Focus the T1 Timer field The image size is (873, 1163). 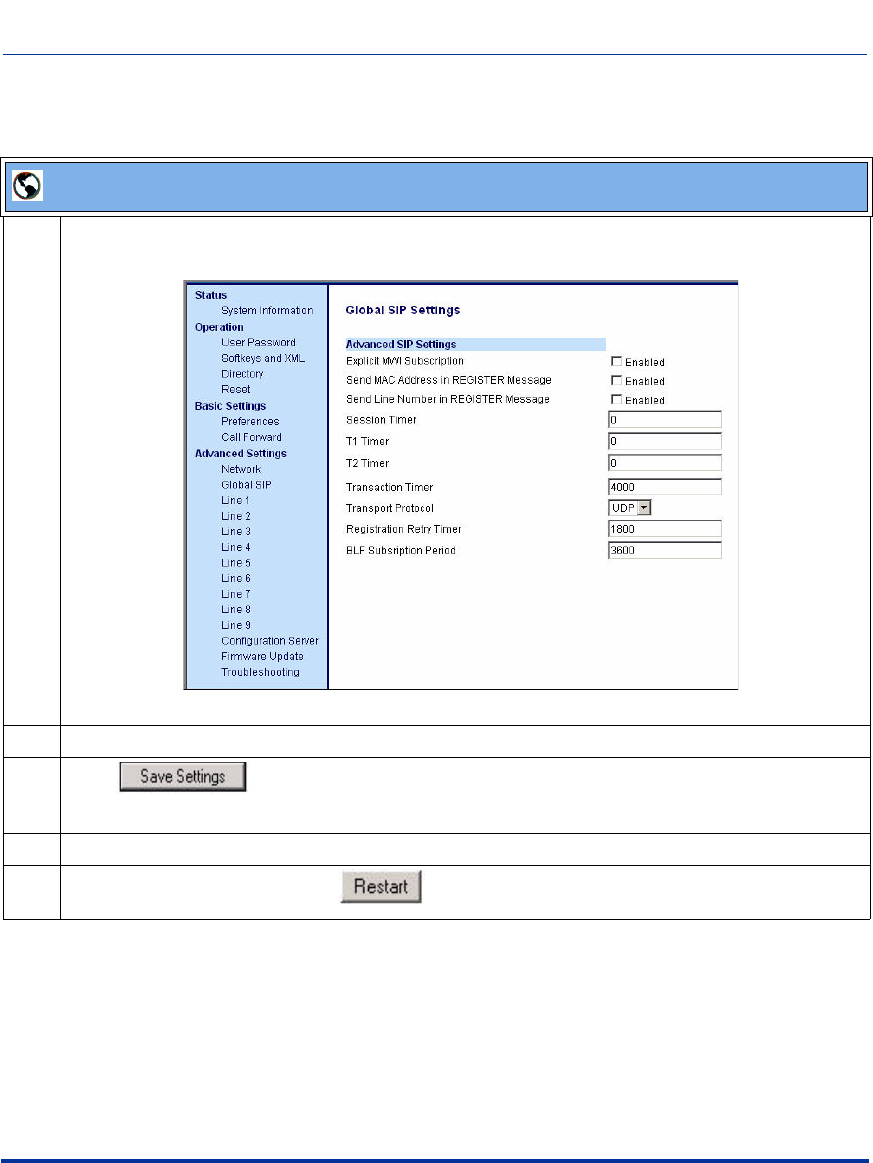pos(665,441)
